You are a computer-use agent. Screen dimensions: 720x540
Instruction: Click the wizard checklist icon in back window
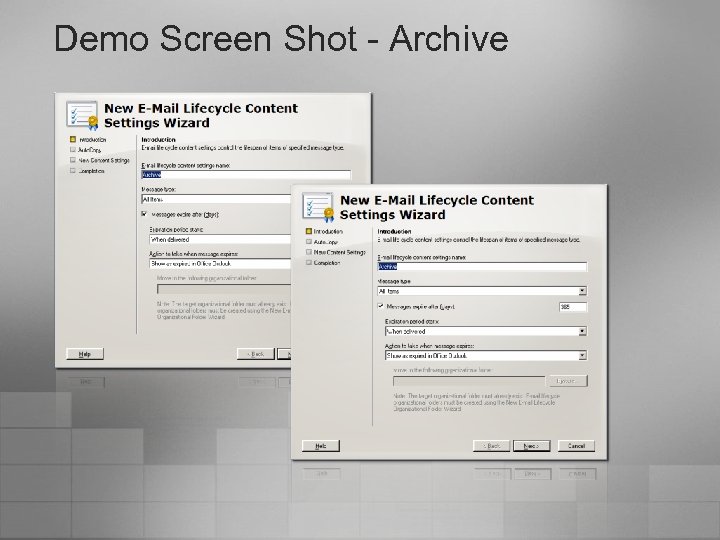coord(82,115)
